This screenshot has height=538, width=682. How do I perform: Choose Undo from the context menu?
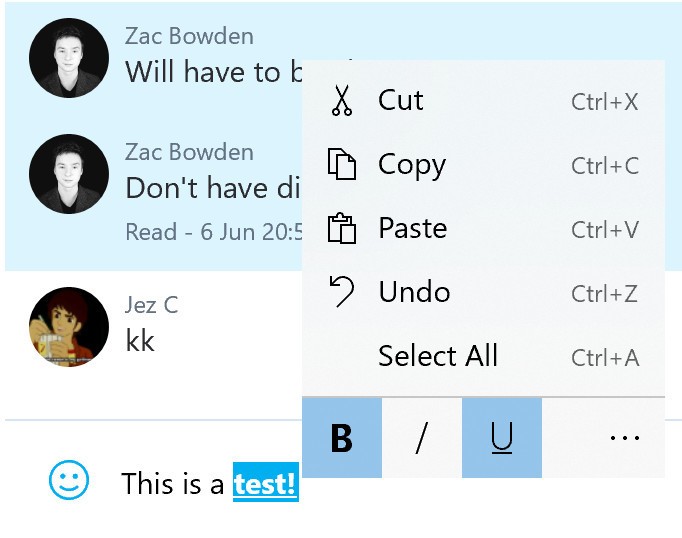(x=483, y=292)
